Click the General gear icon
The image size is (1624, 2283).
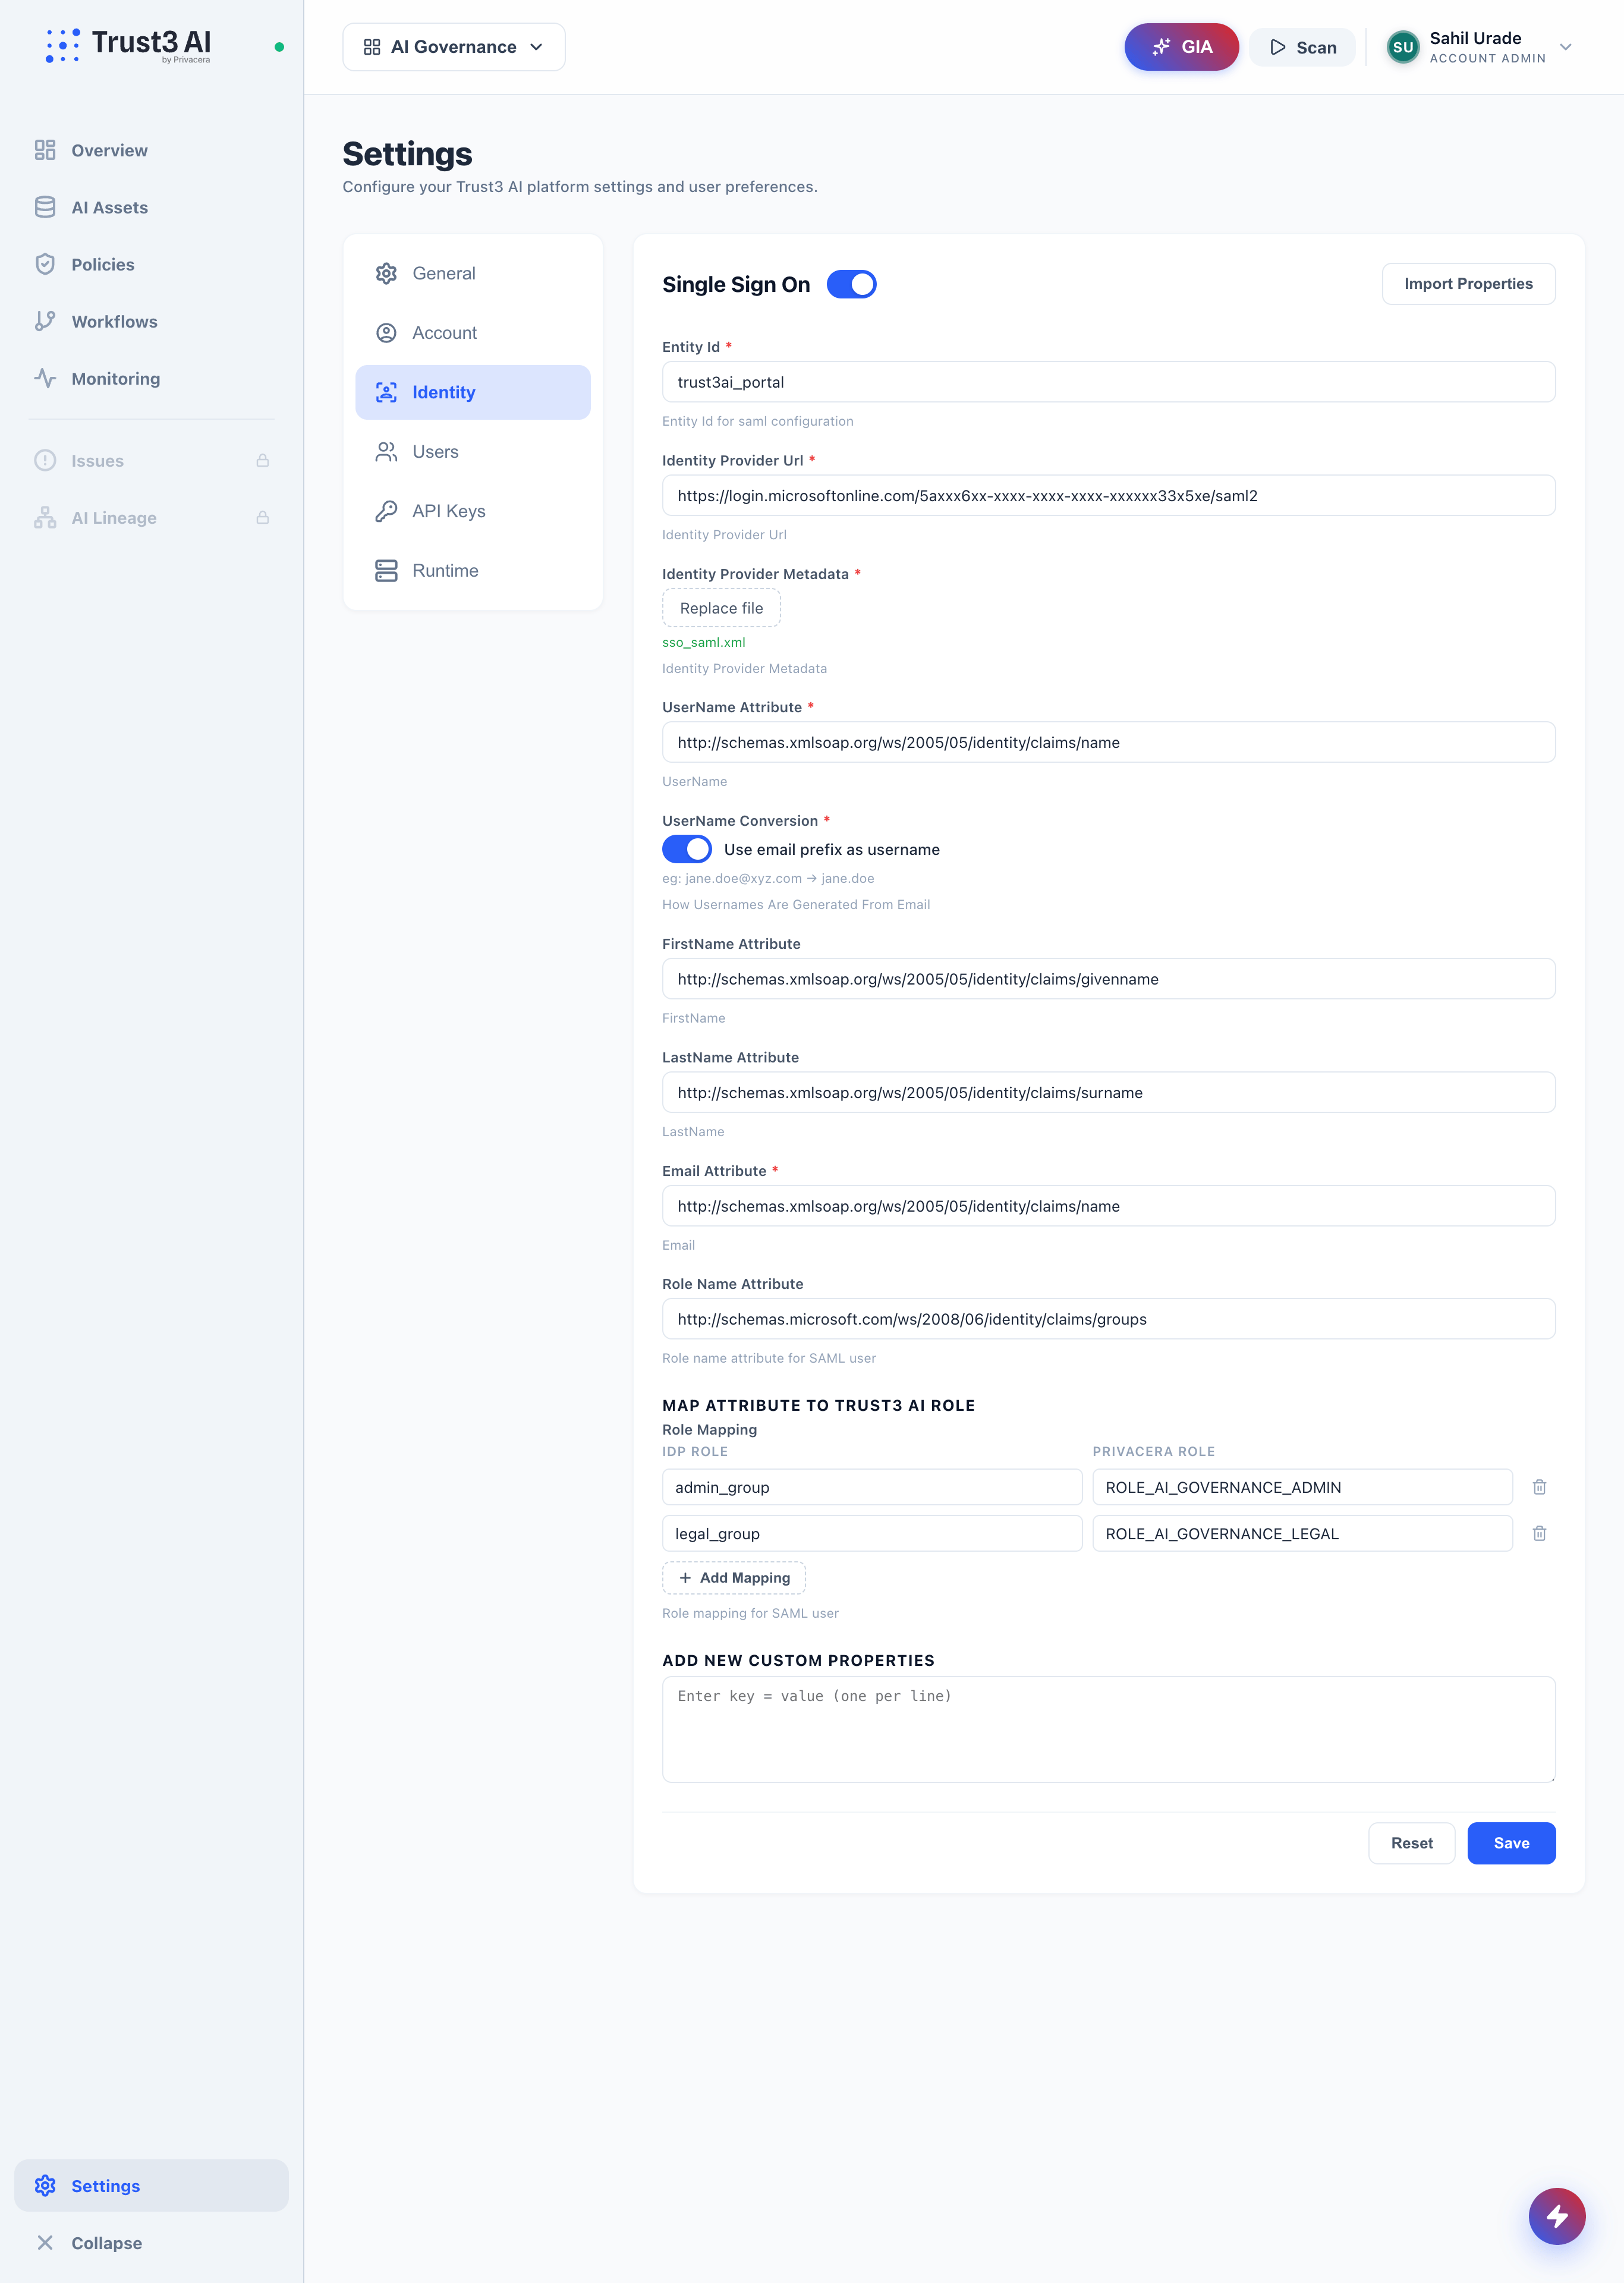click(x=386, y=273)
